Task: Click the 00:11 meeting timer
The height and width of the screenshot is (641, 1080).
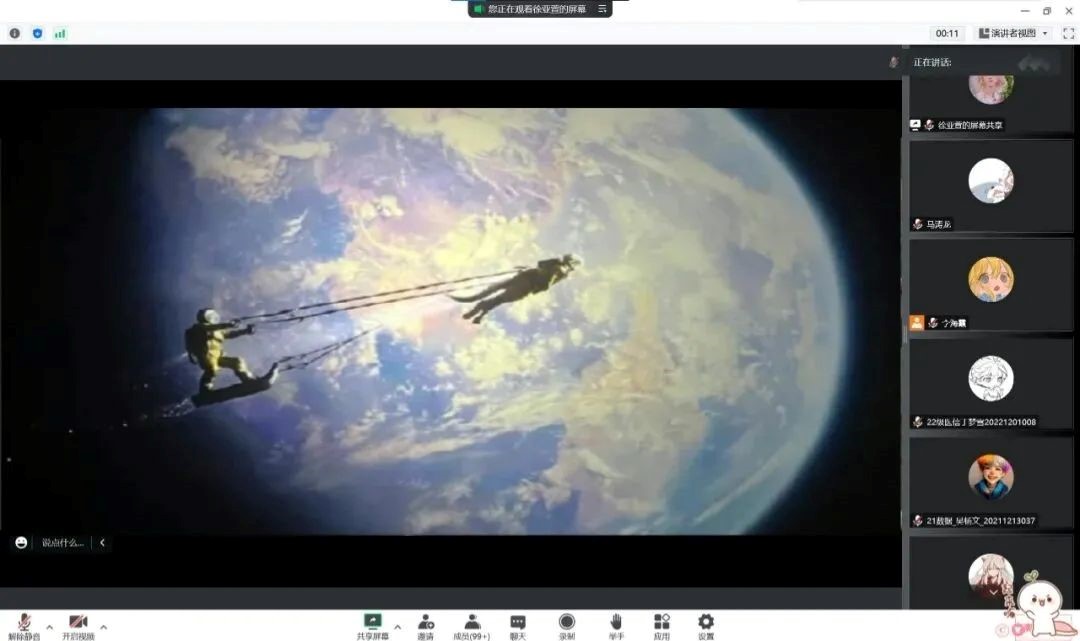Action: (x=947, y=33)
